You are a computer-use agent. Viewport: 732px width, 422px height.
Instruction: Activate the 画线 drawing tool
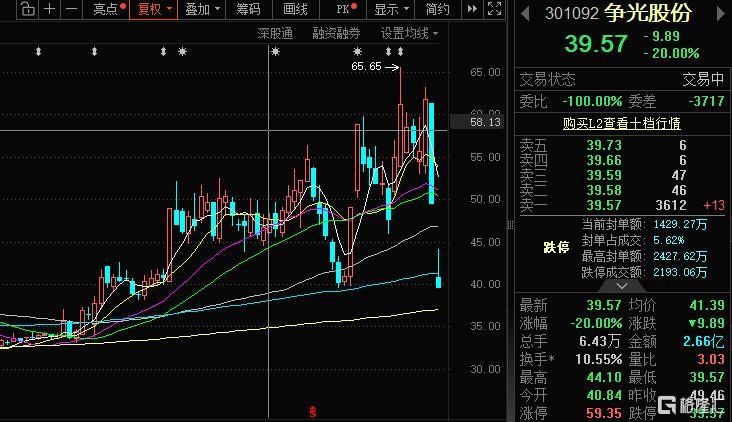pos(295,9)
